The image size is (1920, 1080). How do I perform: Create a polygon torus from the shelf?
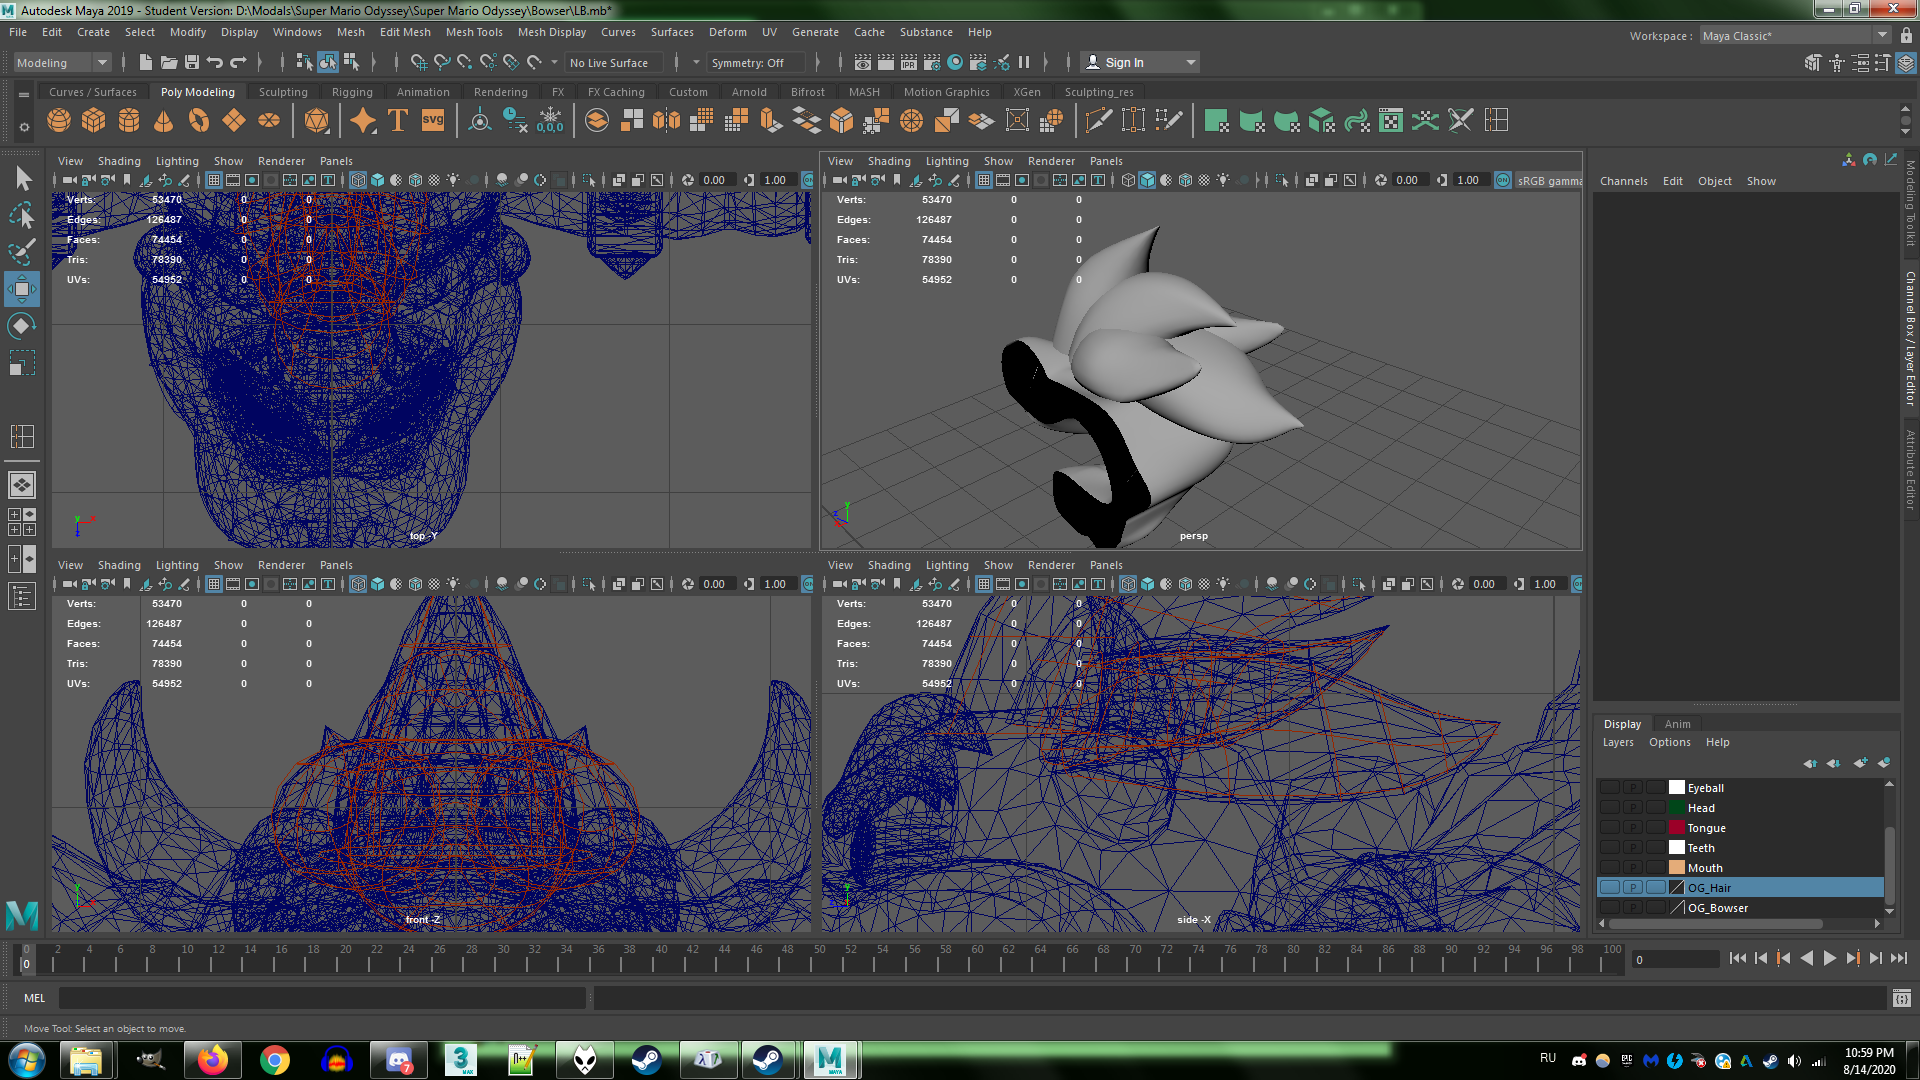coord(199,121)
